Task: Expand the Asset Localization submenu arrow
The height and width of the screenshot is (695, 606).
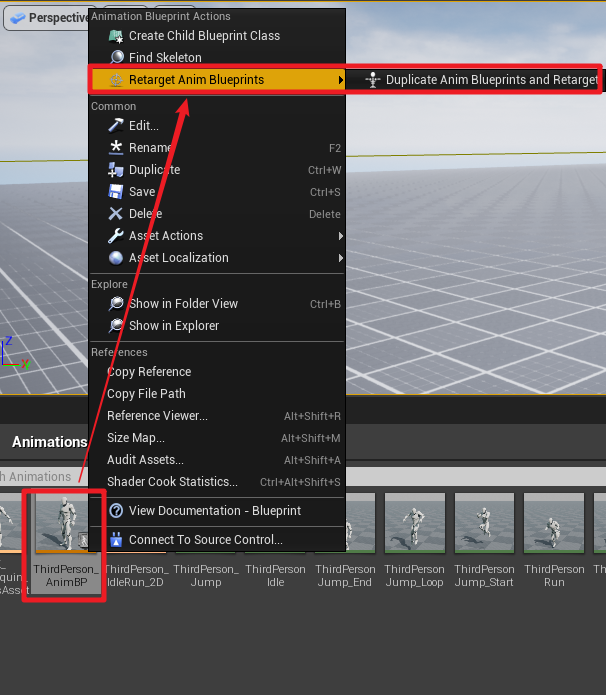Action: (x=340, y=258)
